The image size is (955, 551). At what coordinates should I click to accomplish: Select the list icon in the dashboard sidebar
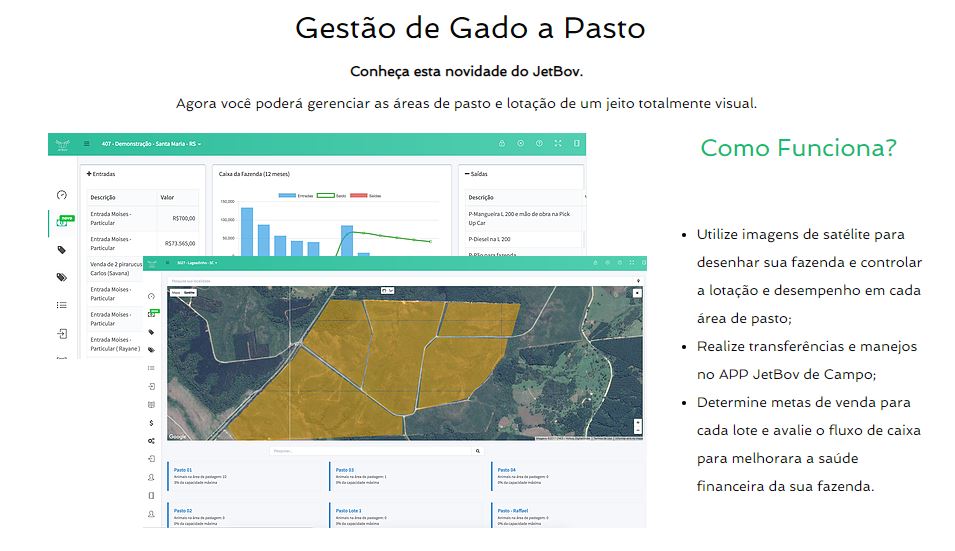(x=62, y=305)
